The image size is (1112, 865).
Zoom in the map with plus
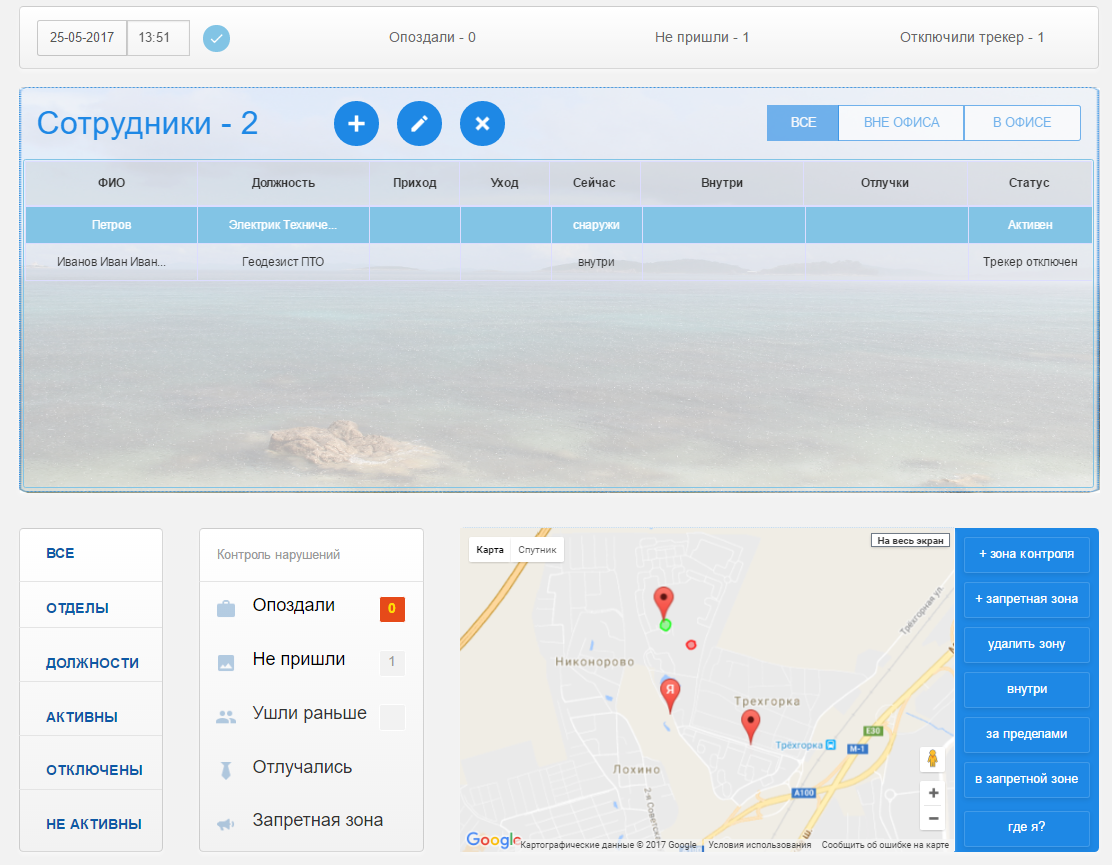[x=932, y=793]
